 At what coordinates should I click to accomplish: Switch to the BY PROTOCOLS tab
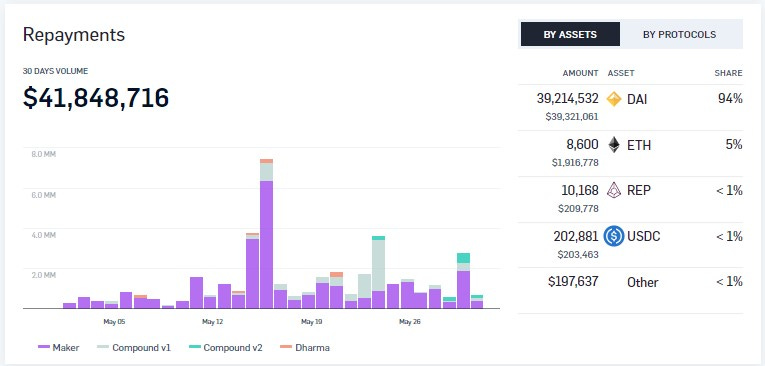679,34
